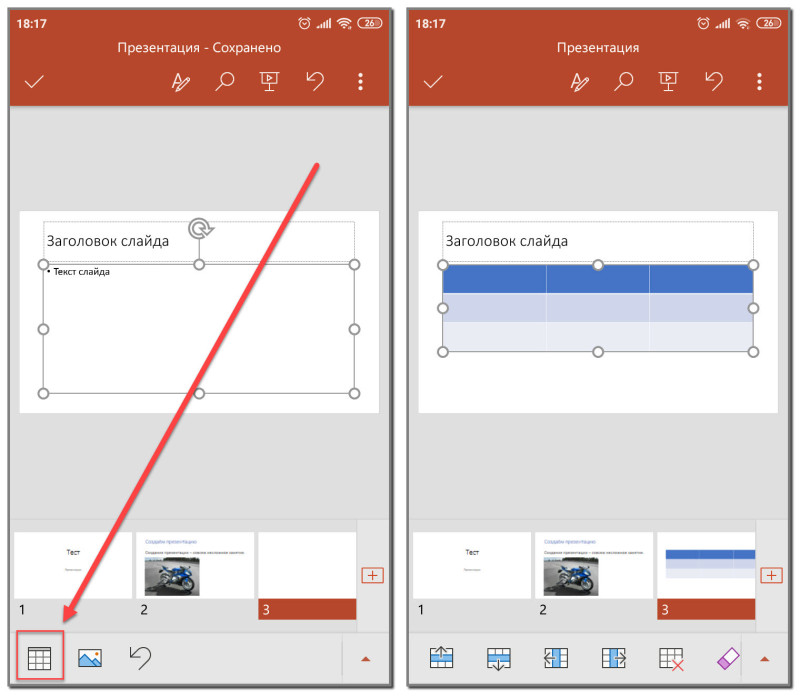Screen dimensions: 800x696
Task: Tap the checkmark done icon in left phone
Action: (x=34, y=82)
